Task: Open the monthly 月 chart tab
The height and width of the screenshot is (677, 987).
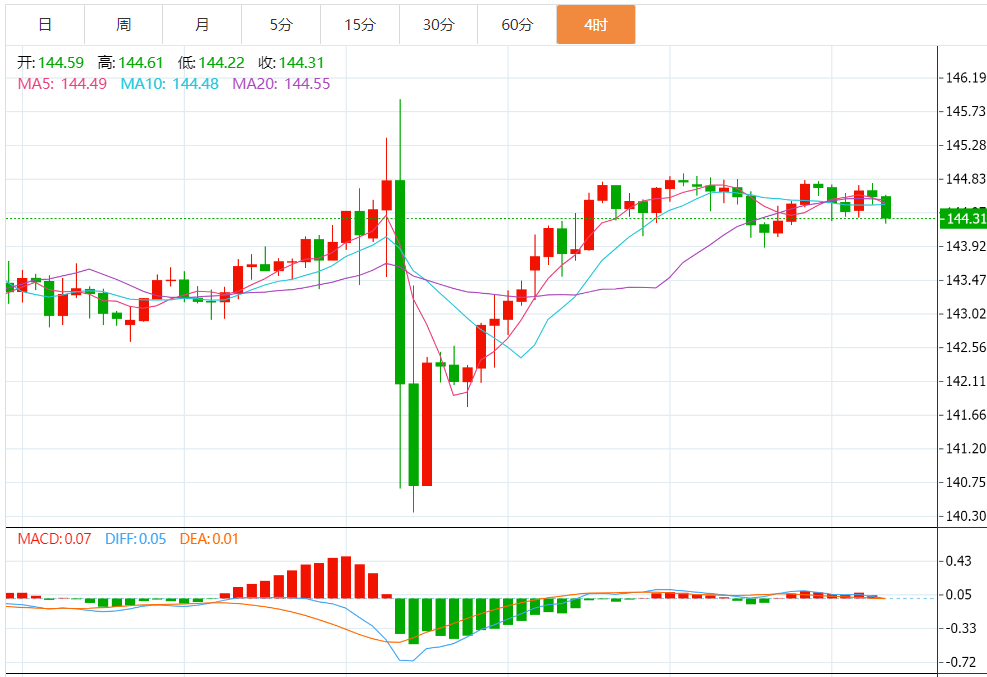Action: 202,25
